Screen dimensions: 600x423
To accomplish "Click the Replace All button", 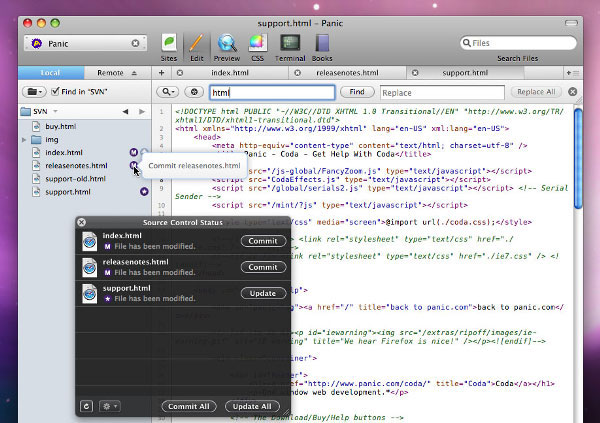I will 536,92.
